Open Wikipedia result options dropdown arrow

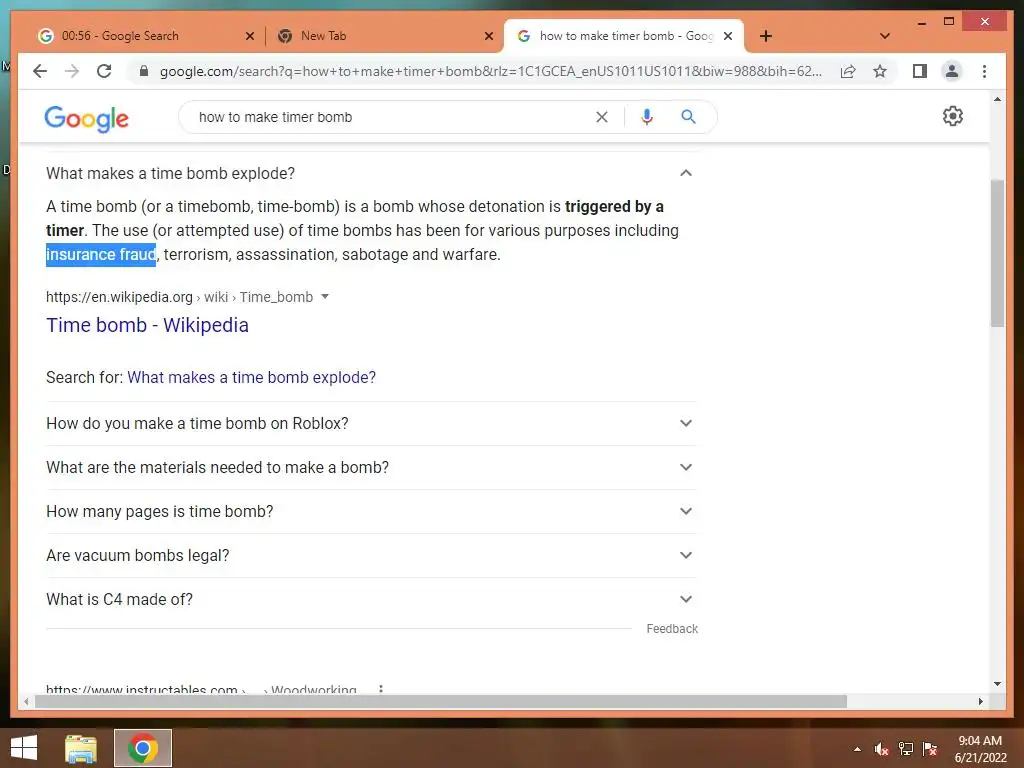pos(325,296)
